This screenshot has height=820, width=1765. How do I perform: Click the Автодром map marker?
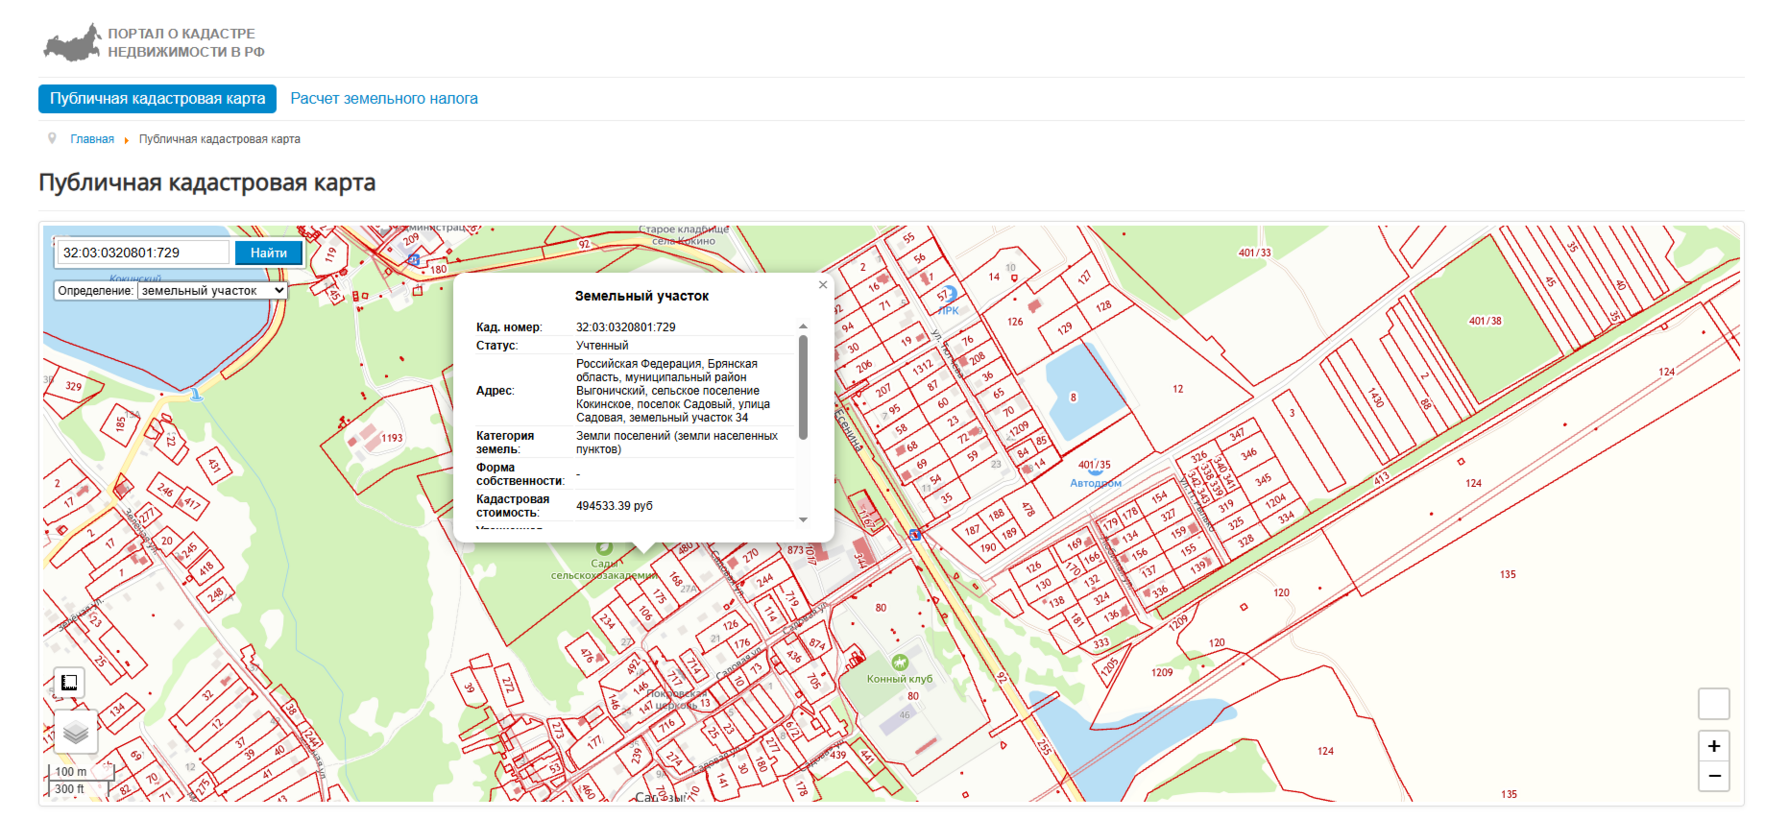click(x=1095, y=471)
